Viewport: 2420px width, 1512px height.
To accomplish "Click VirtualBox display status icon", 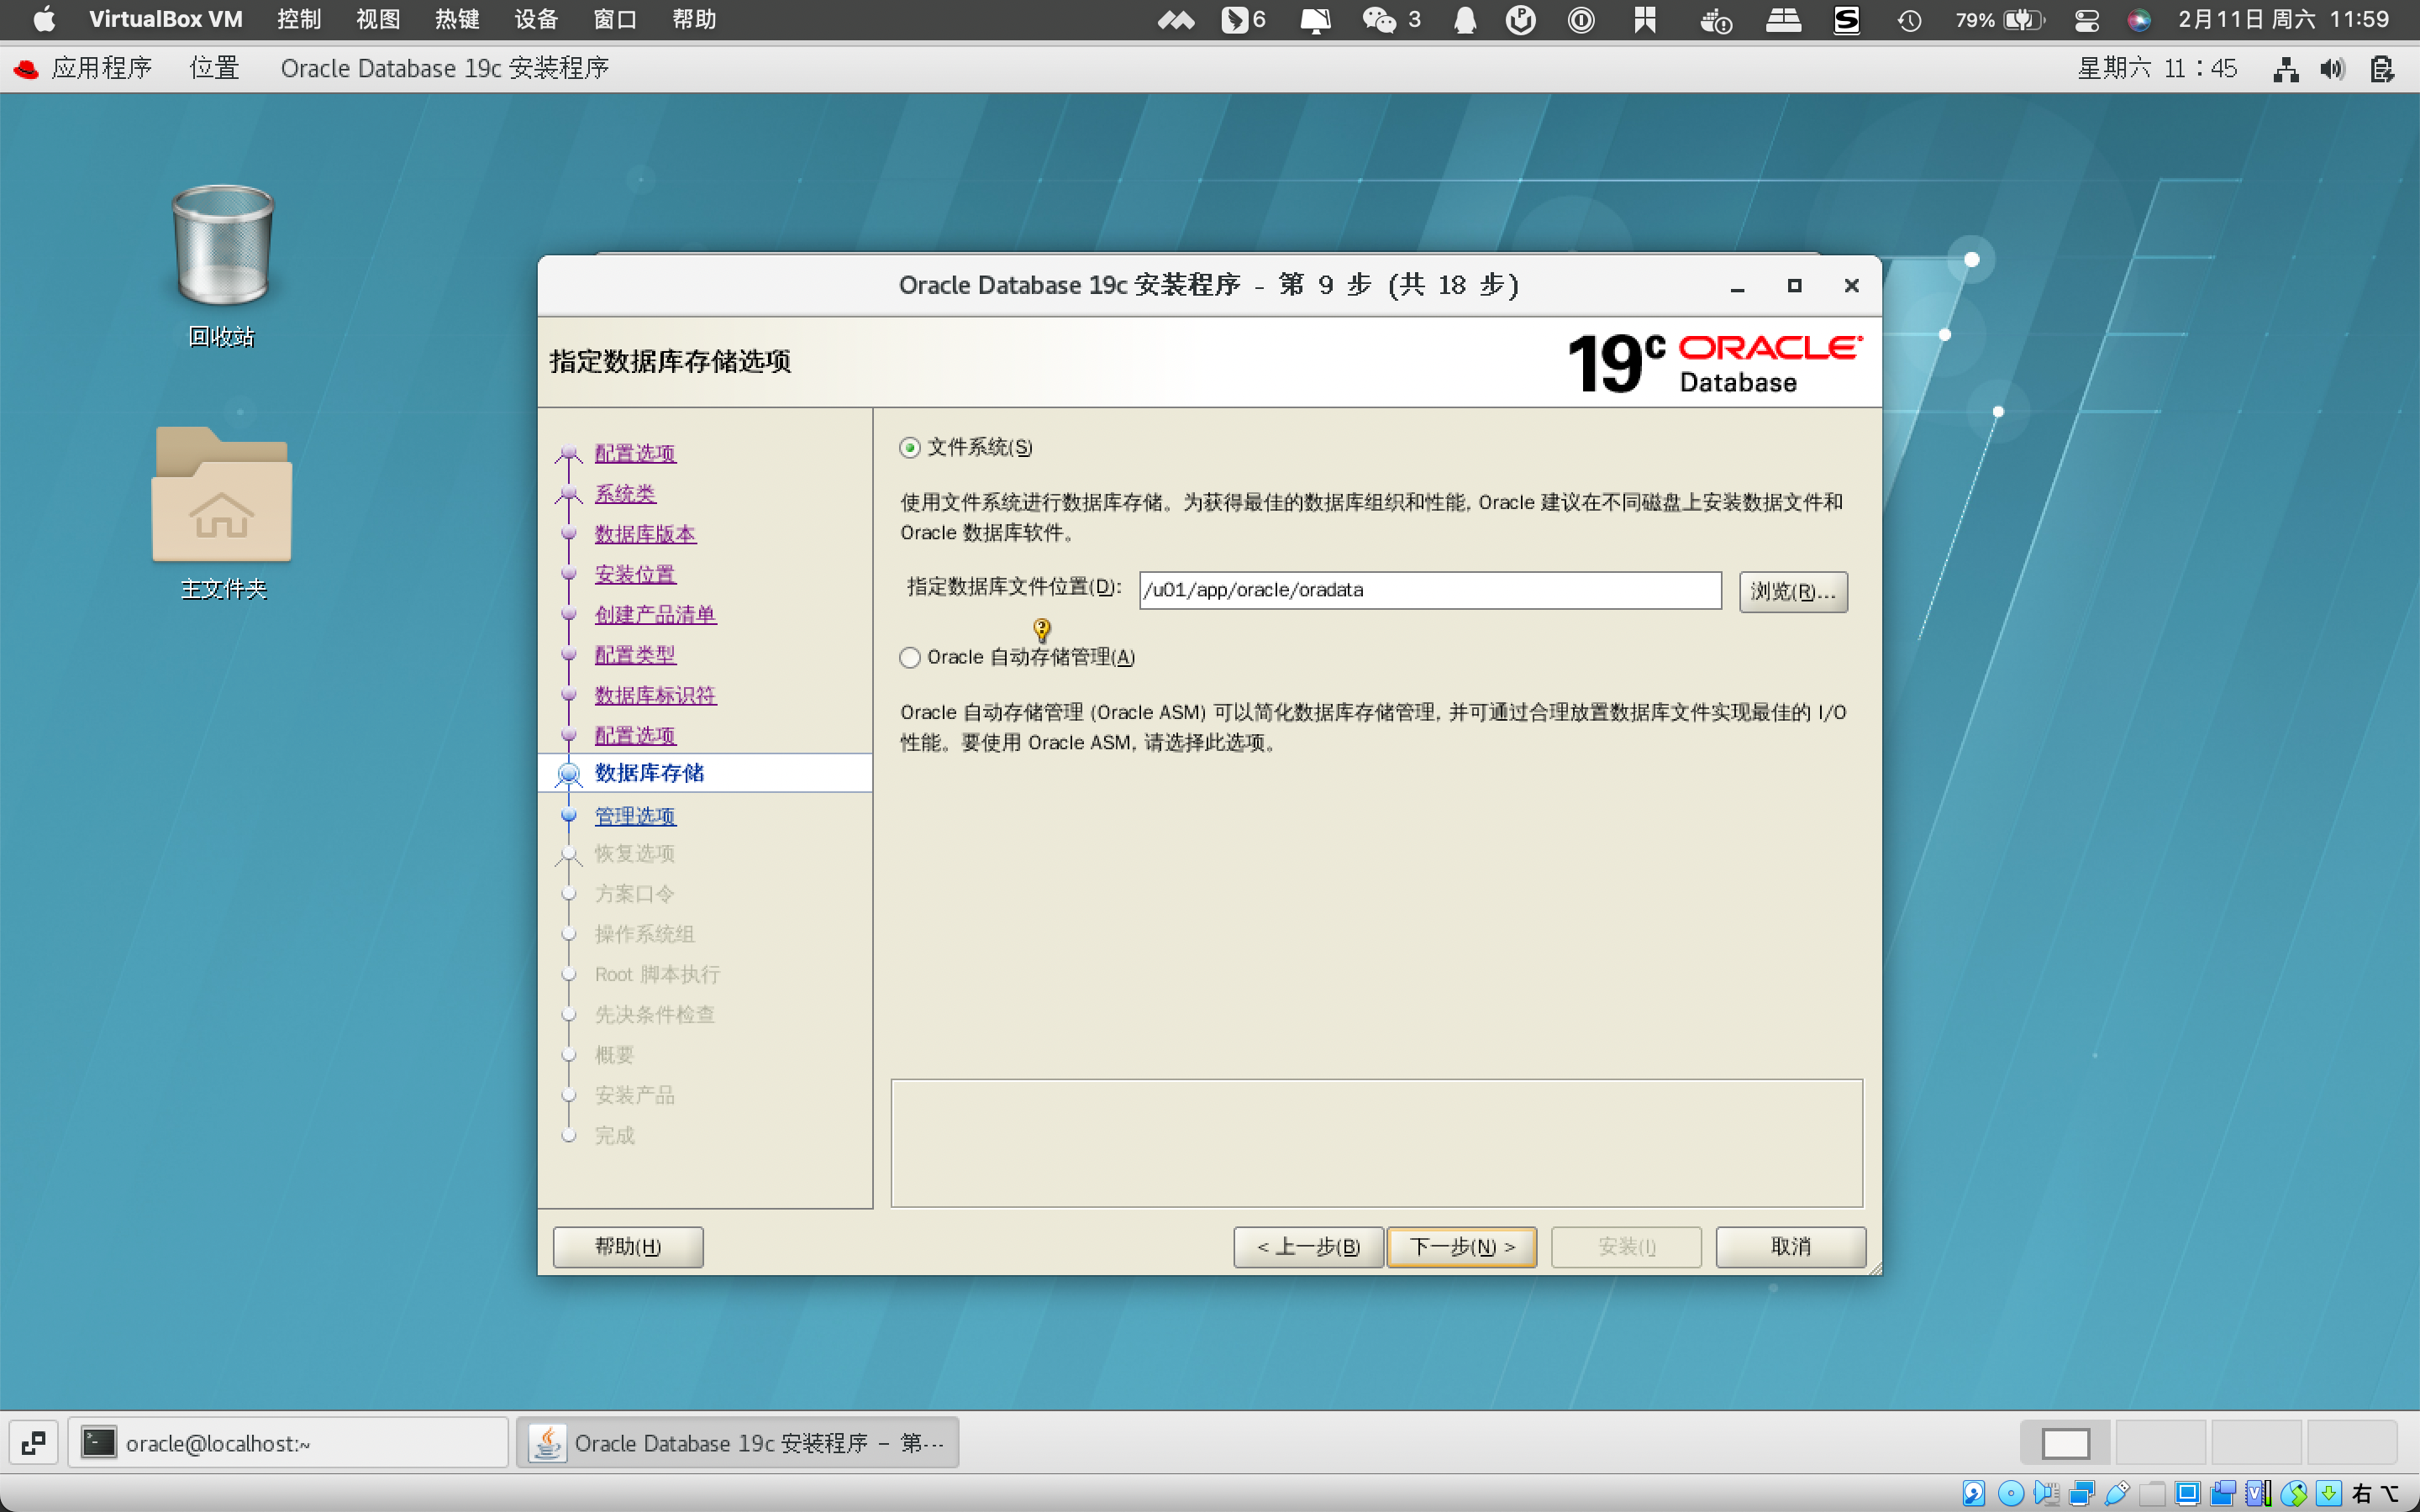I will coord(2187,1493).
